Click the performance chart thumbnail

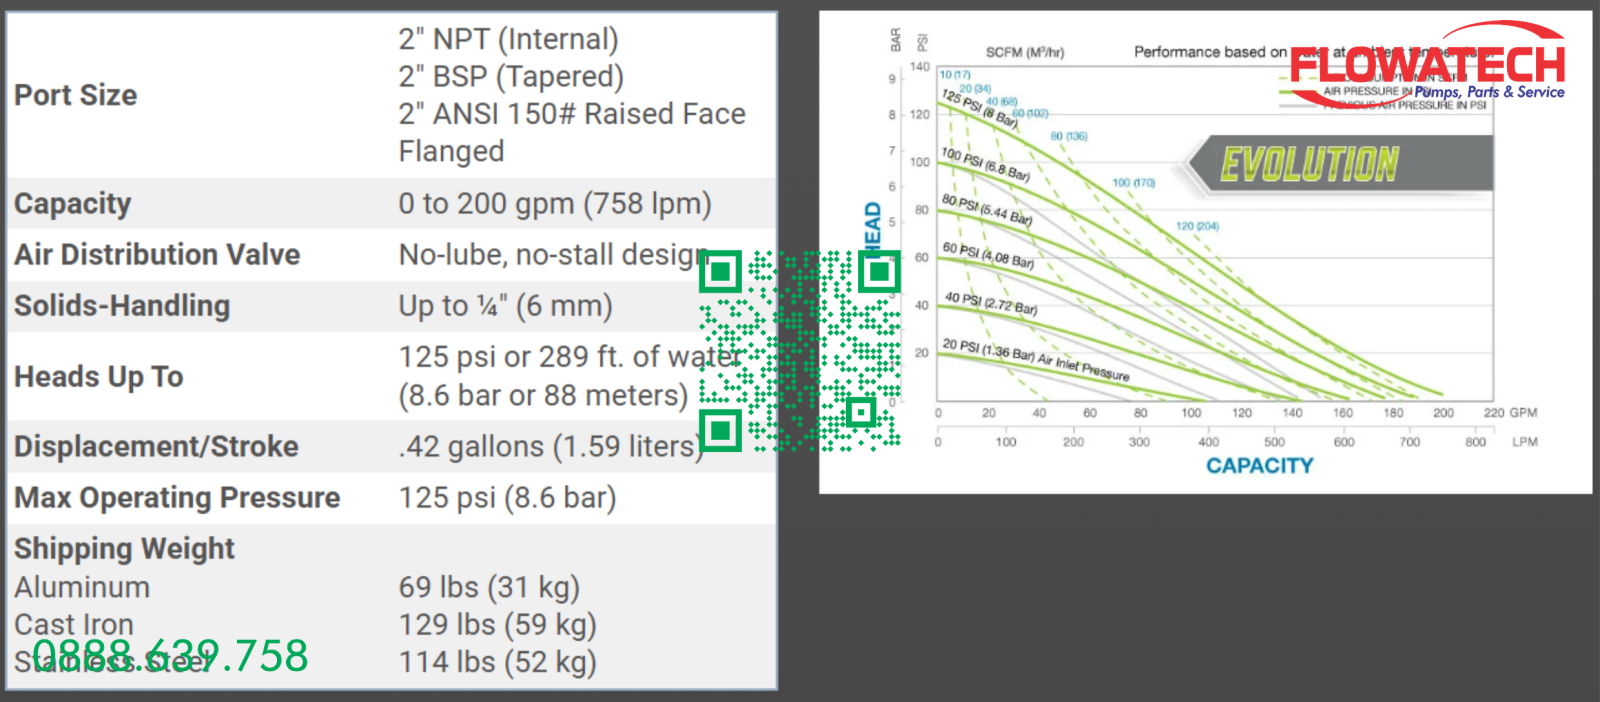[x=1205, y=252]
